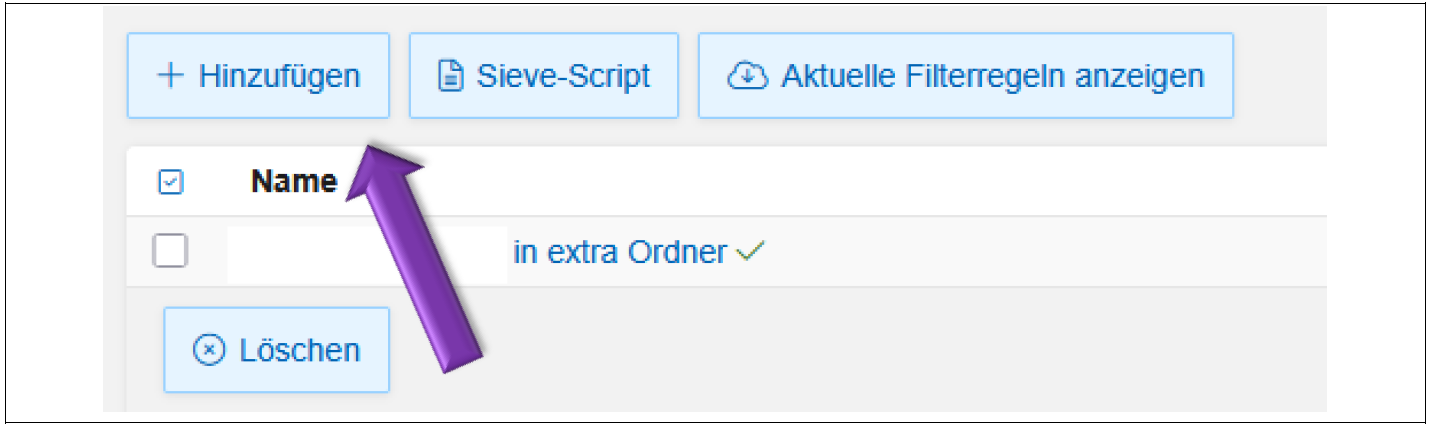Click empty row space right of the green checkmark
Screen dimensions: 1434x434
(1000, 253)
